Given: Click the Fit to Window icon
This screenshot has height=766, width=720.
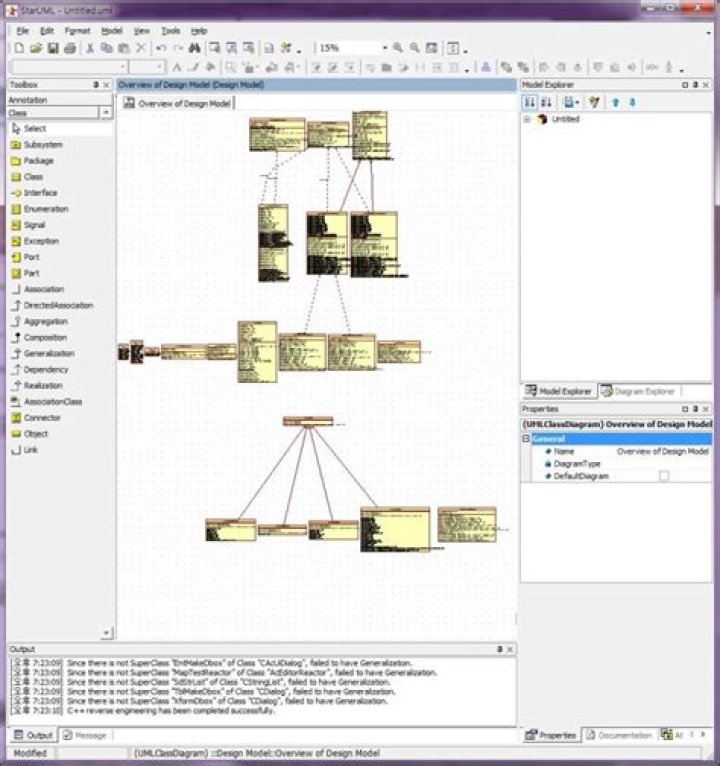Looking at the screenshot, I should [x=431, y=48].
